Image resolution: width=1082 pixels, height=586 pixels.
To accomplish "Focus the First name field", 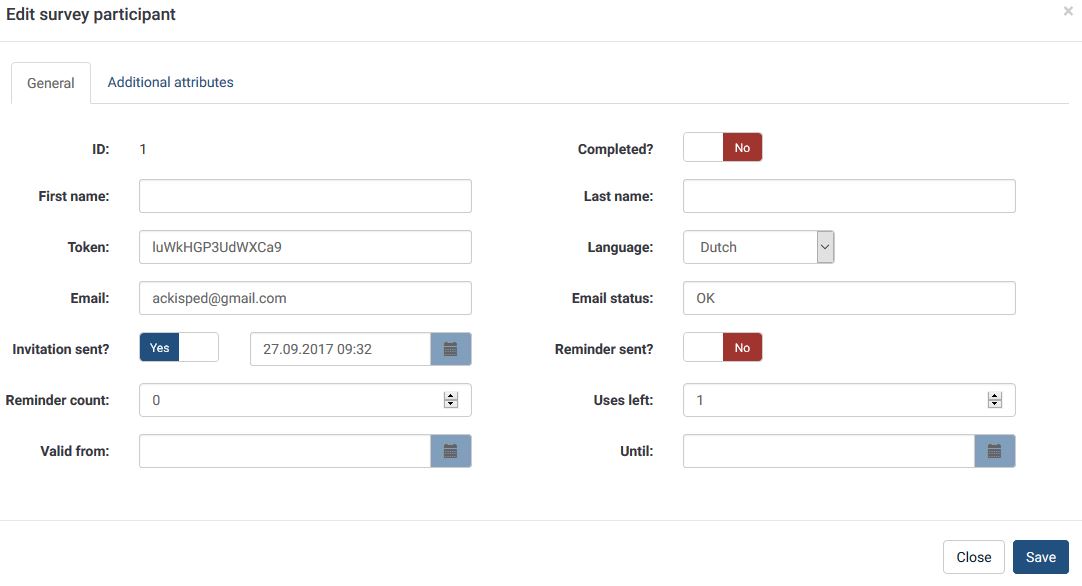I will point(305,196).
